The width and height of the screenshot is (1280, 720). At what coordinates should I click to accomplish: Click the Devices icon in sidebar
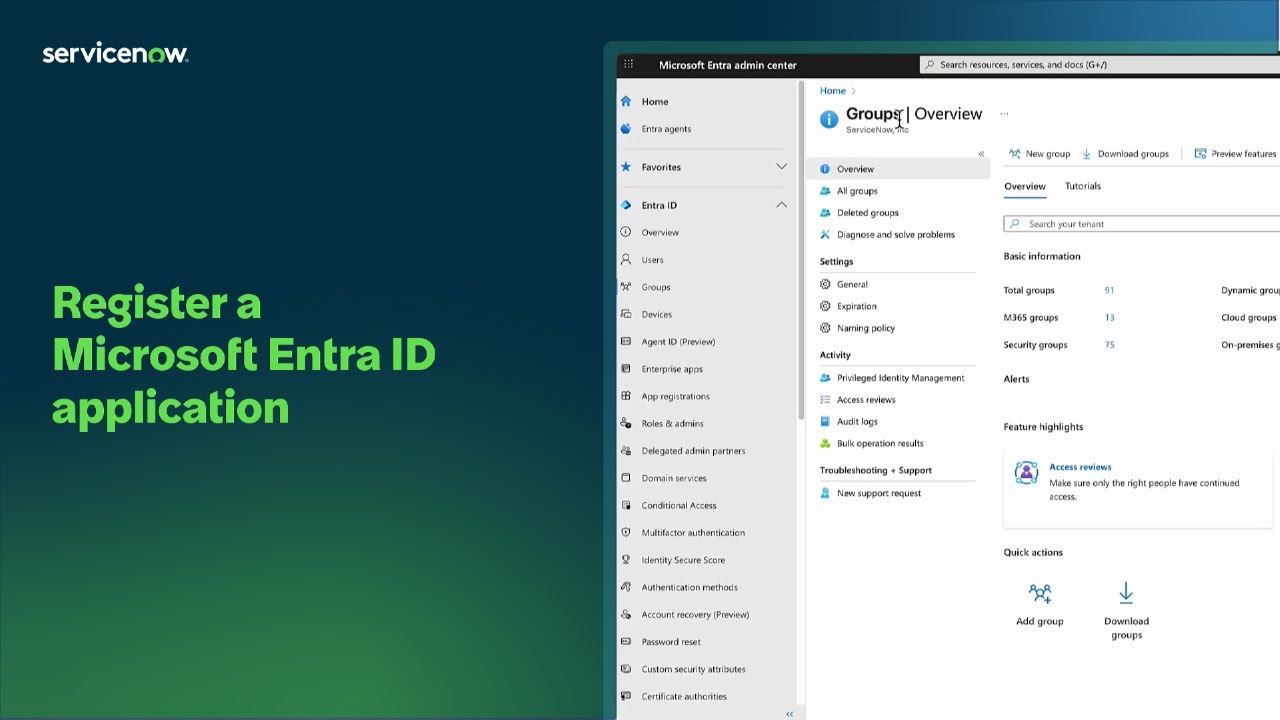[626, 314]
